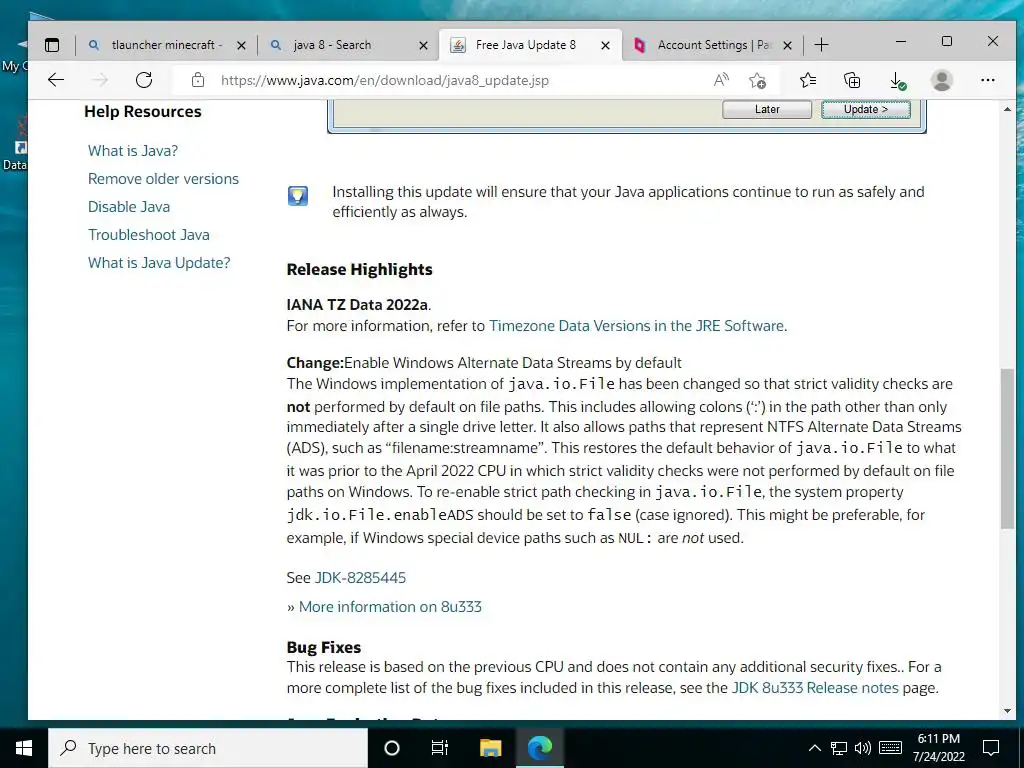Open the Favorites list
Screen dimensions: 1024x768
coord(808,80)
